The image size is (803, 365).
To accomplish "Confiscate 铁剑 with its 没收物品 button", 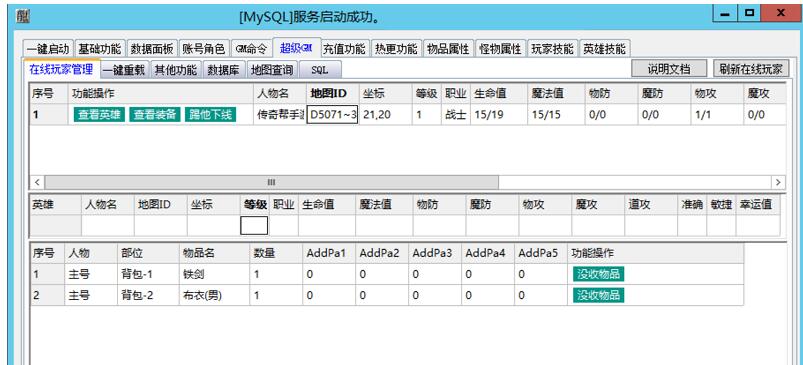I will click(599, 274).
